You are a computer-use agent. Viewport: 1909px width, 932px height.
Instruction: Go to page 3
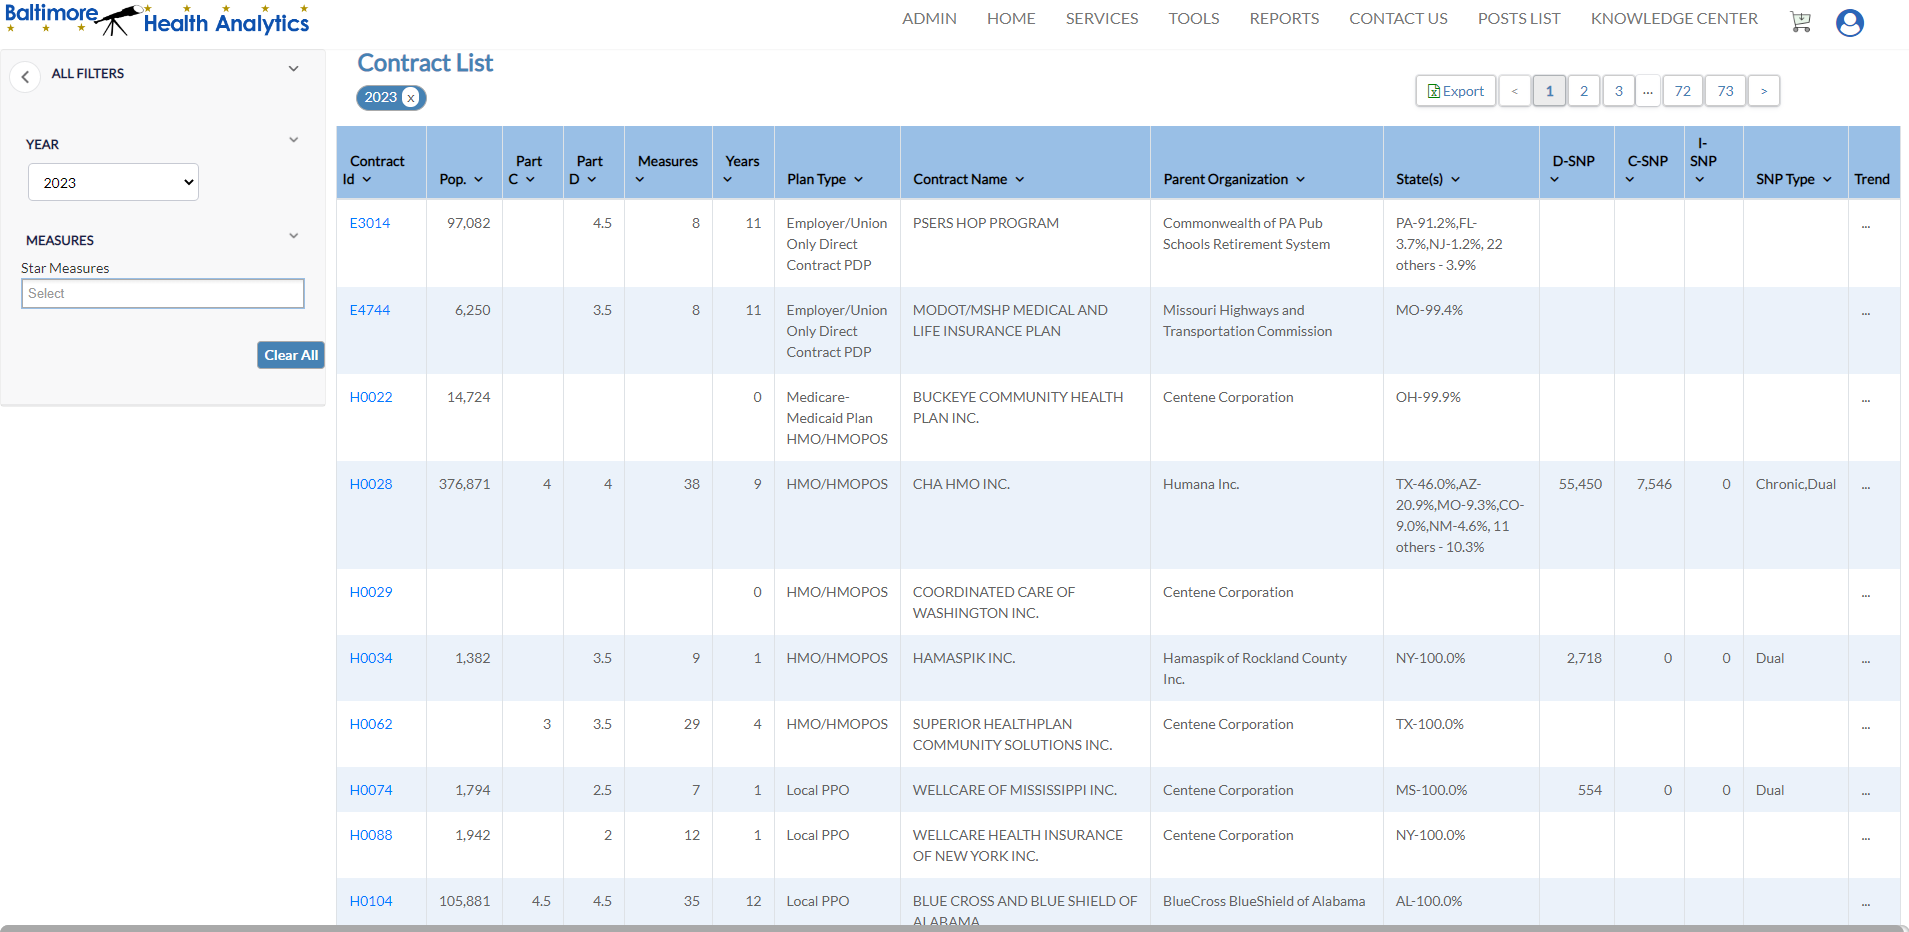1619,91
